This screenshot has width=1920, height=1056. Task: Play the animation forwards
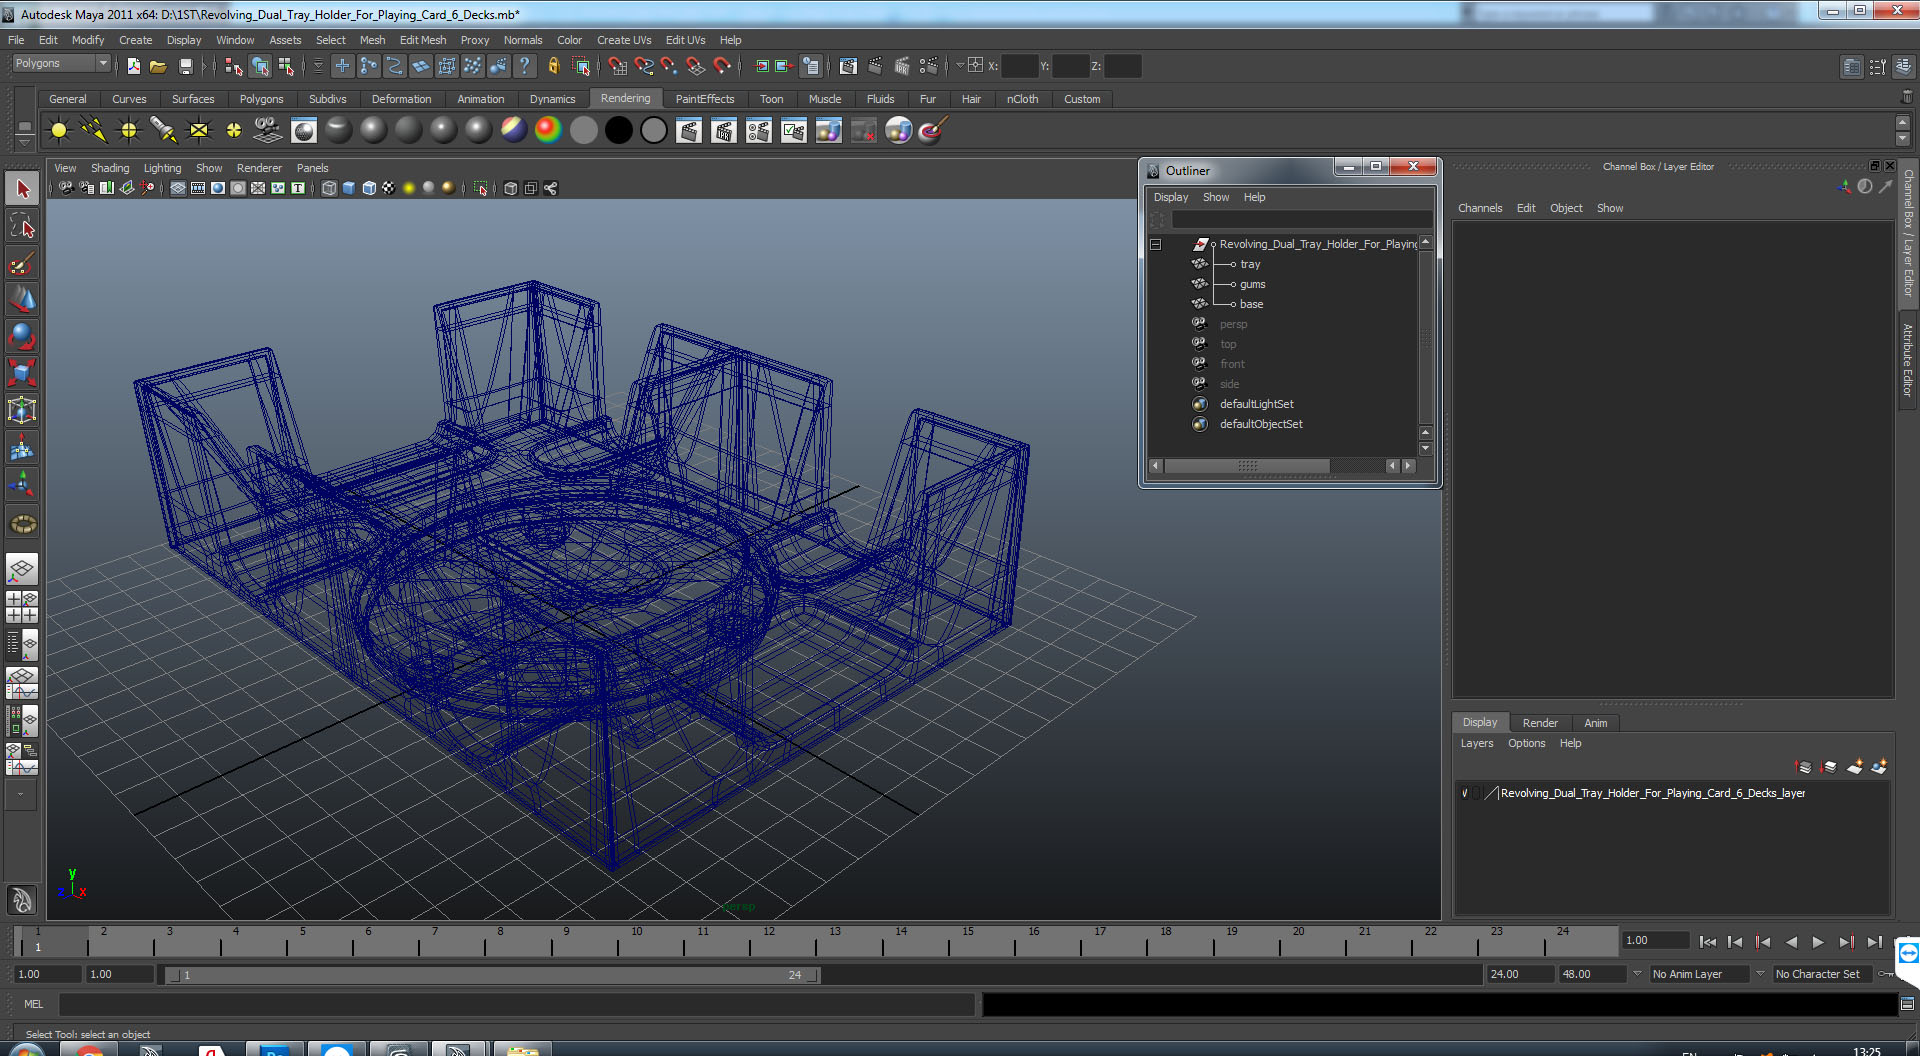point(1818,942)
